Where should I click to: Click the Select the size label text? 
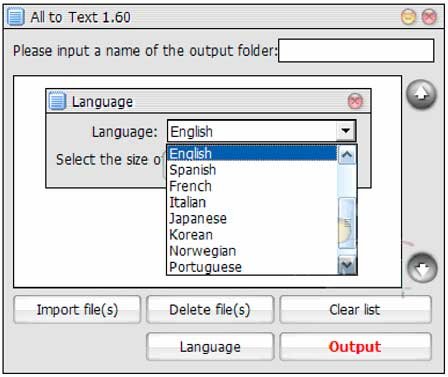109,159
